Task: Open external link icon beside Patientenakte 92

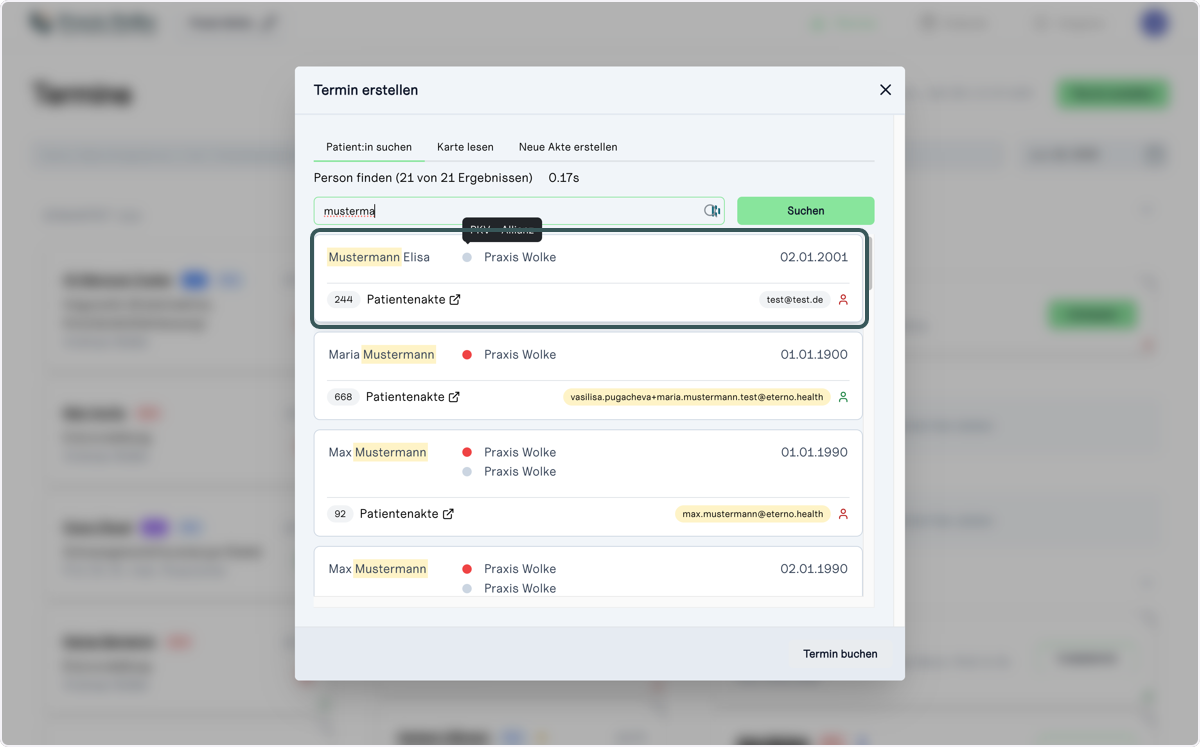Action: pos(448,514)
